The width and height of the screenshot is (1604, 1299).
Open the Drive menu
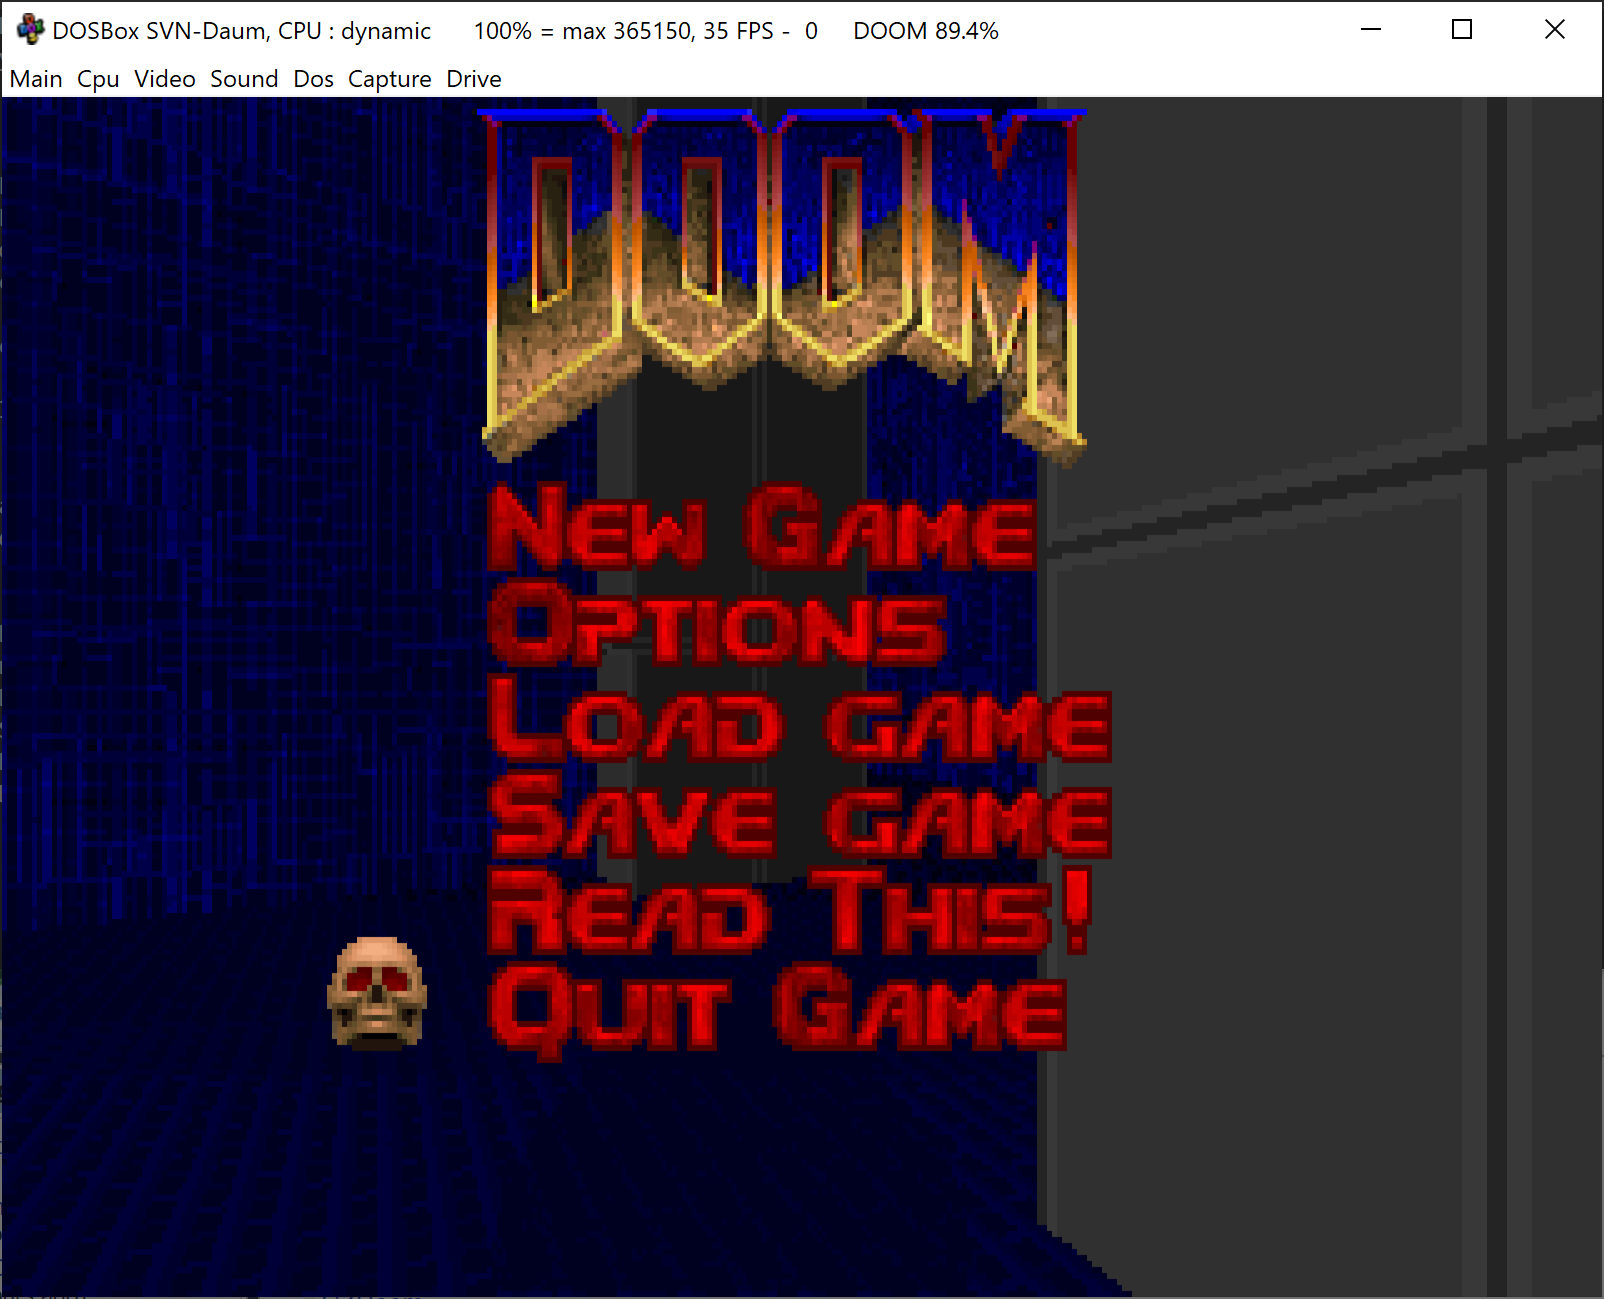click(474, 79)
